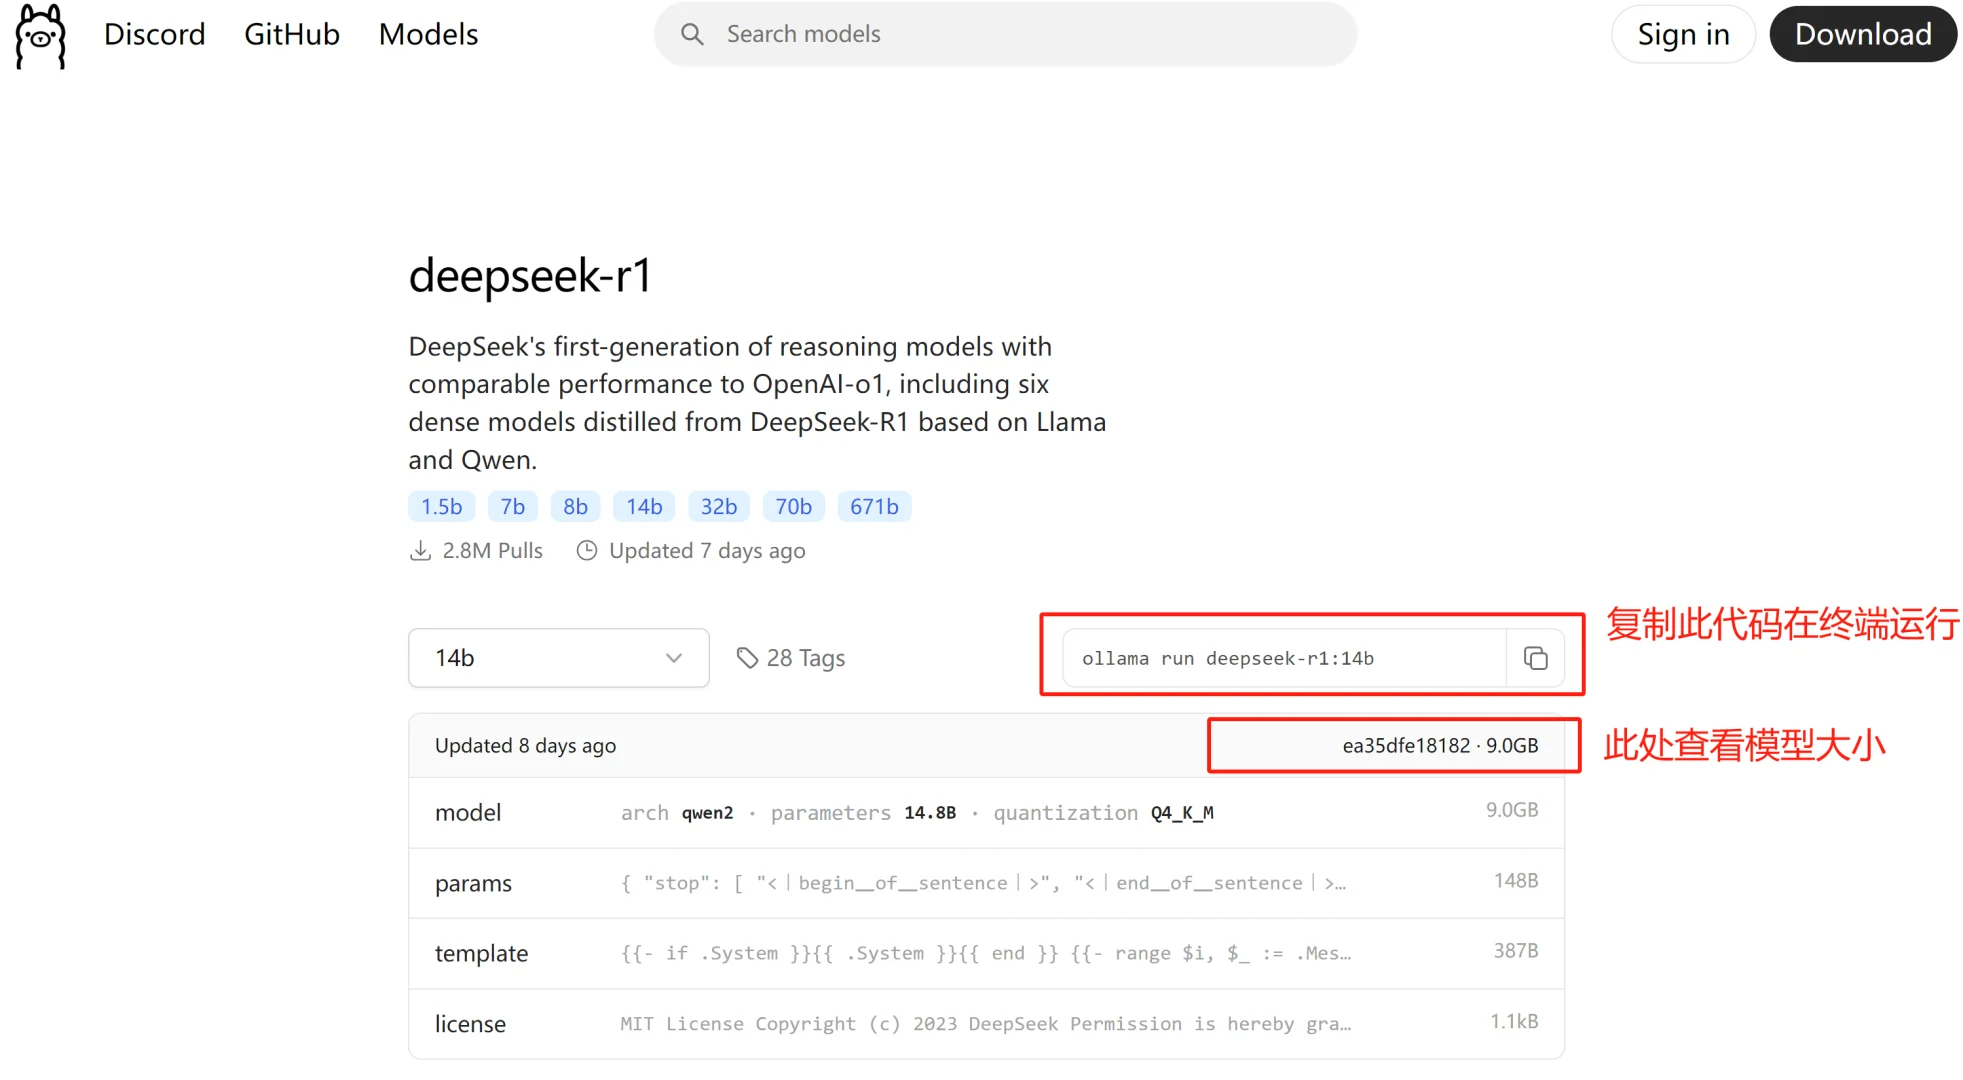Select the 671b size tag

click(874, 507)
